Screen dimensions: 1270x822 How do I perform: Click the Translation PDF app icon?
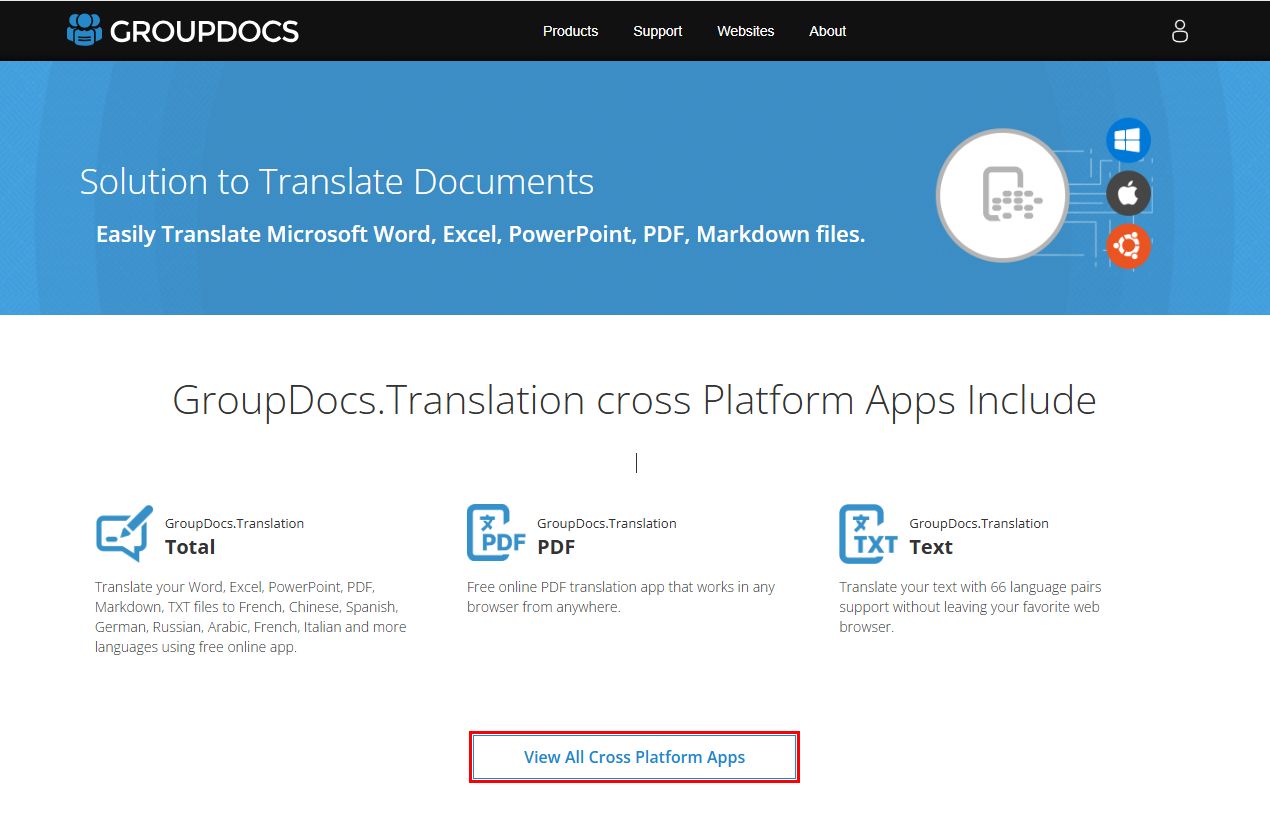[496, 533]
